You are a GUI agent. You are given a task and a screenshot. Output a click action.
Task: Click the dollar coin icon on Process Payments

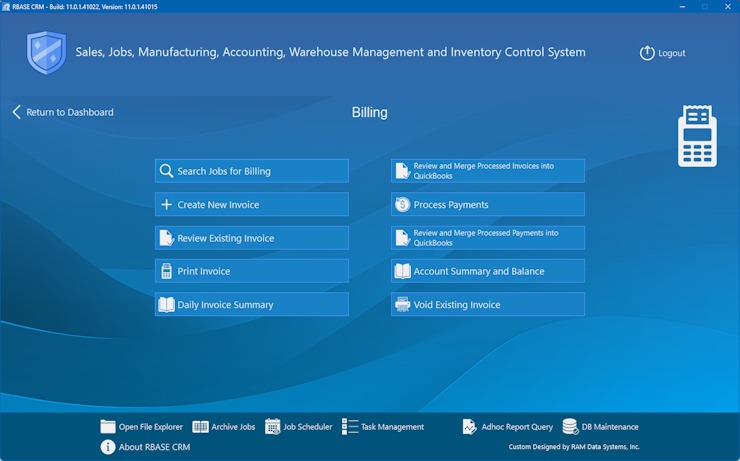coord(403,204)
